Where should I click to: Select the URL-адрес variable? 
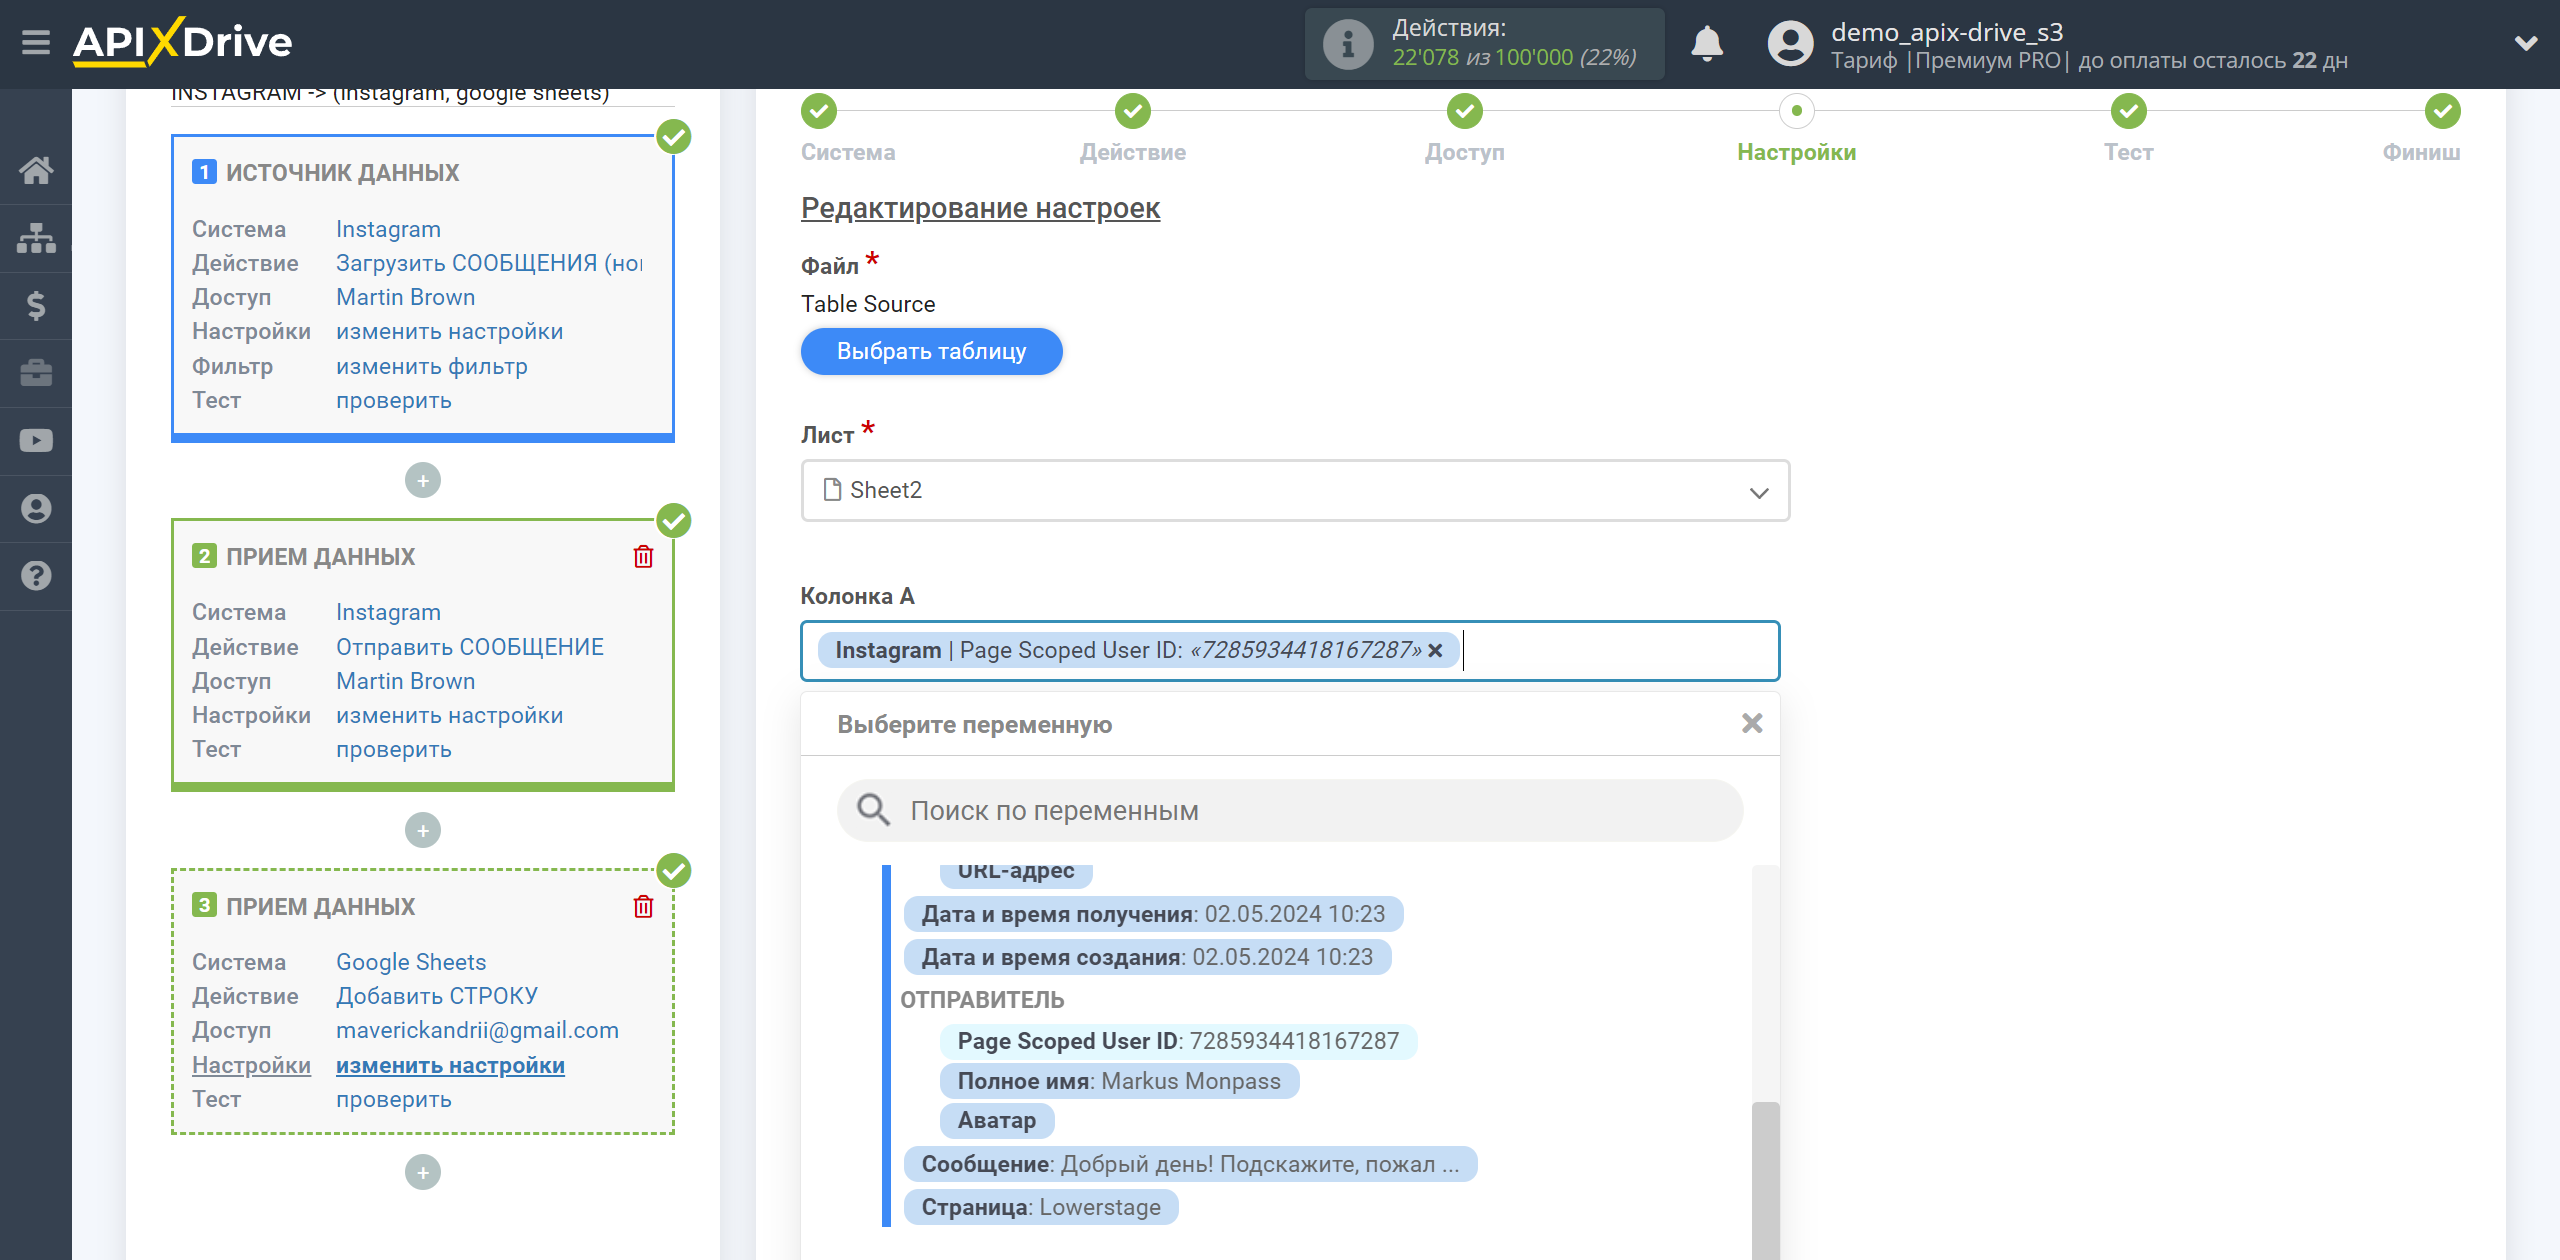click(1016, 874)
